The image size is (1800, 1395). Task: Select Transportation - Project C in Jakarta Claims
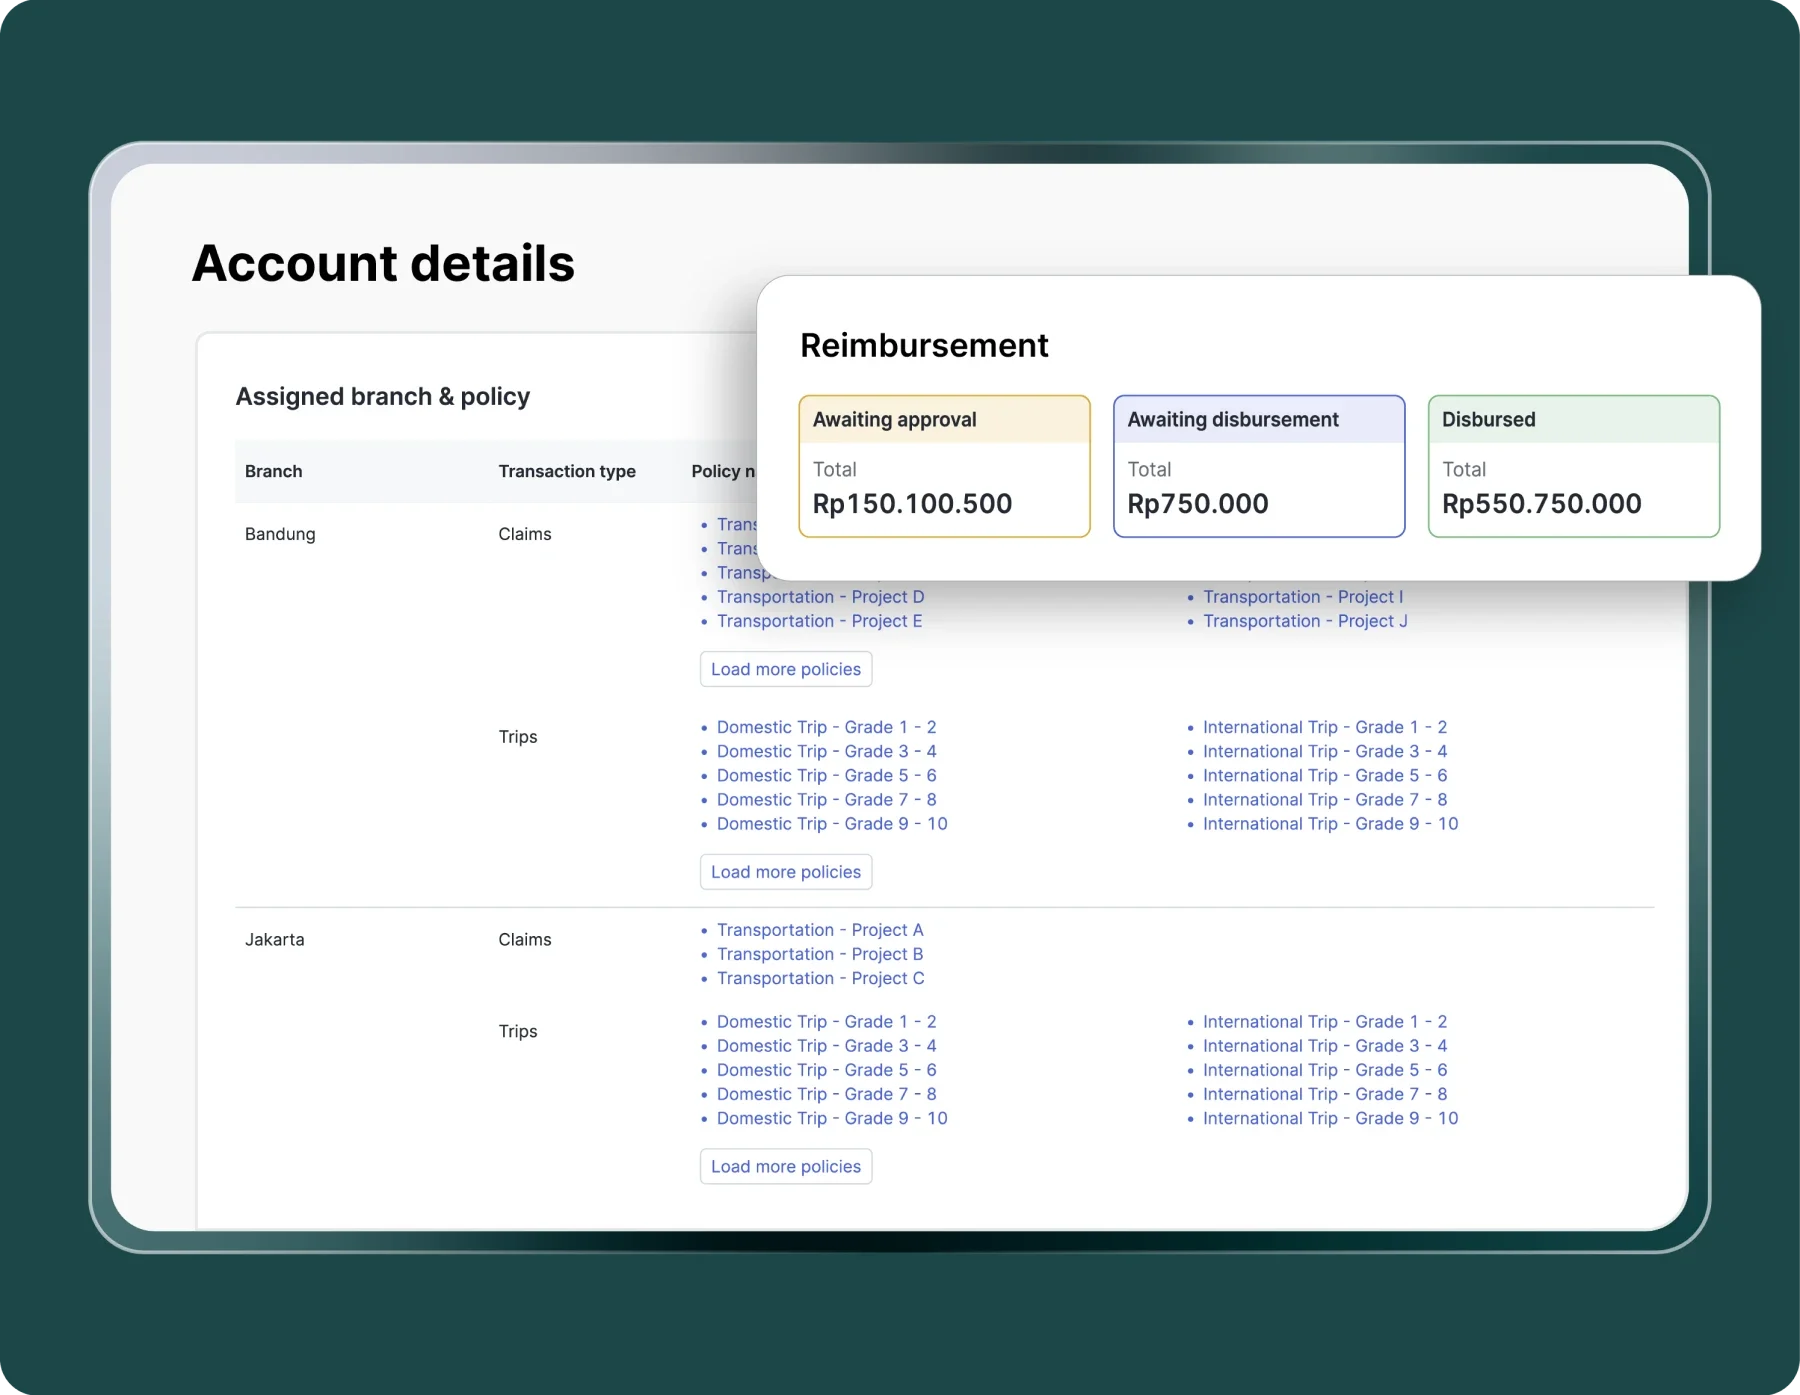point(820,978)
